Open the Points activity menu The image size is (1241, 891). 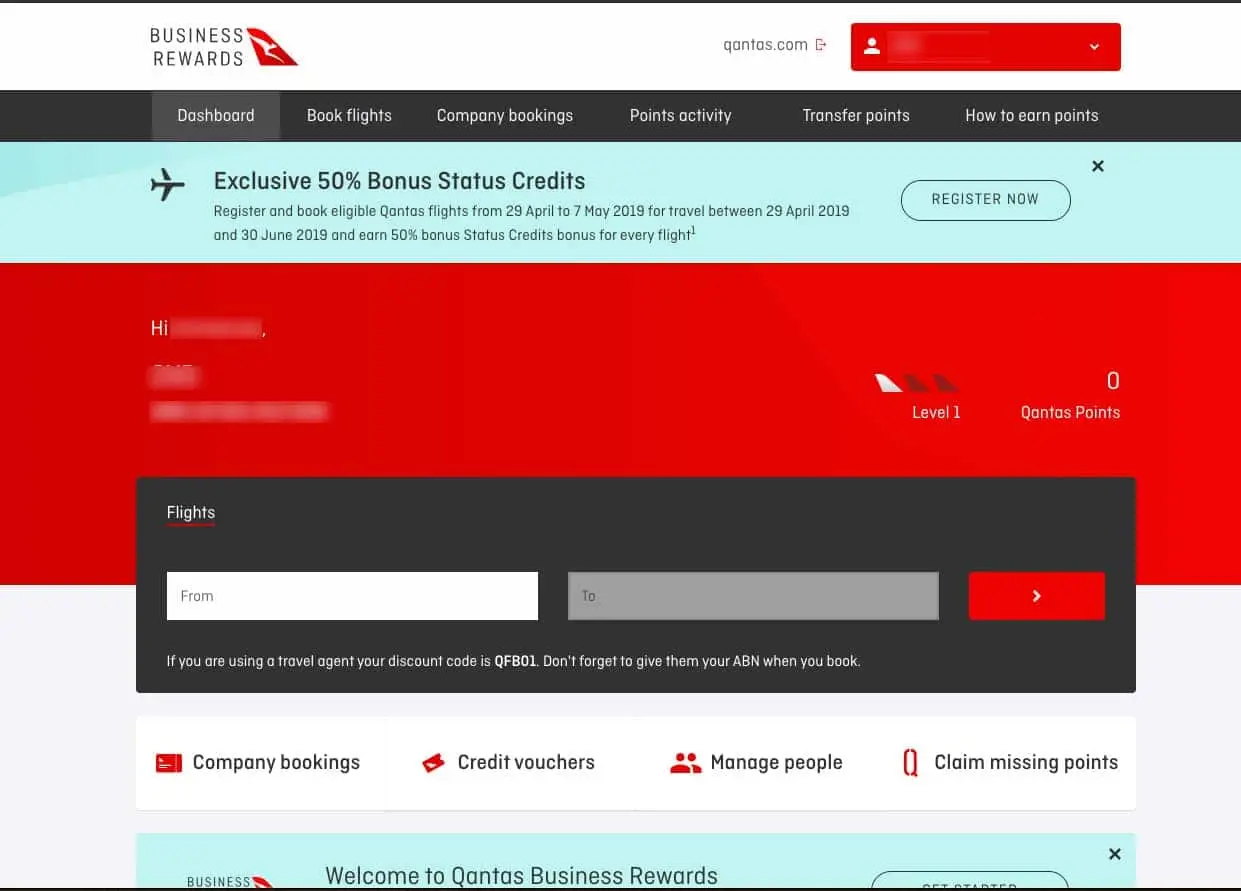pyautogui.click(x=681, y=116)
